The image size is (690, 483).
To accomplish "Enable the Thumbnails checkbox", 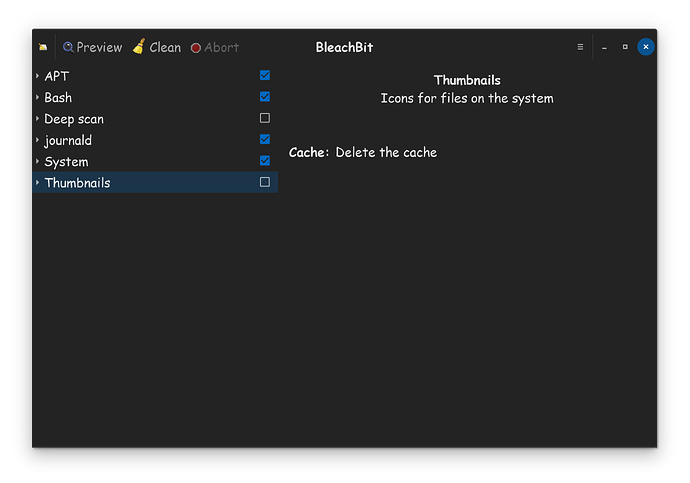I will 264,182.
